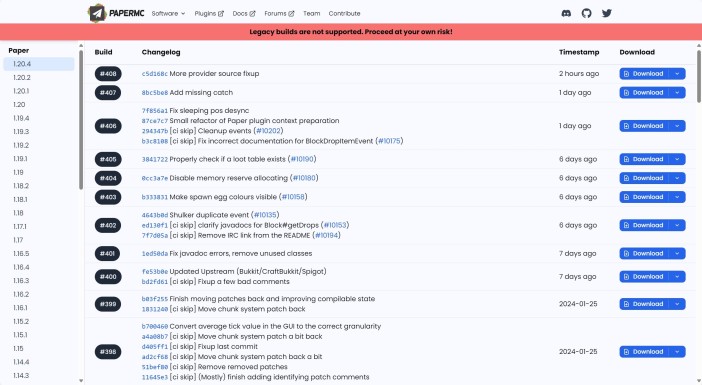Click the main page scrollbar thumb
This screenshot has height=385, width=702.
point(699,77)
